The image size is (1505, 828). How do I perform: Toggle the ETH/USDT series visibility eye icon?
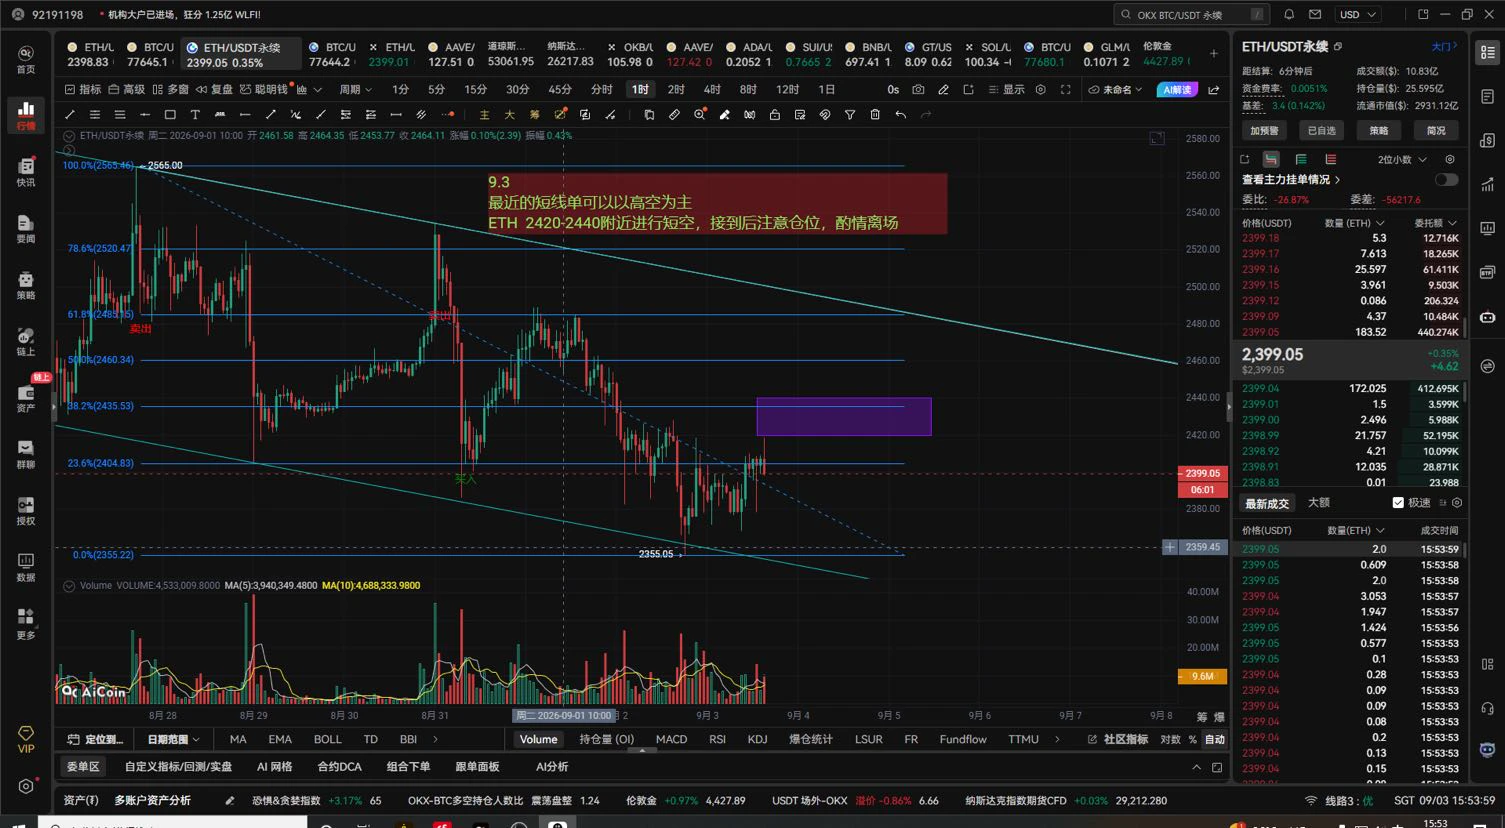69,135
